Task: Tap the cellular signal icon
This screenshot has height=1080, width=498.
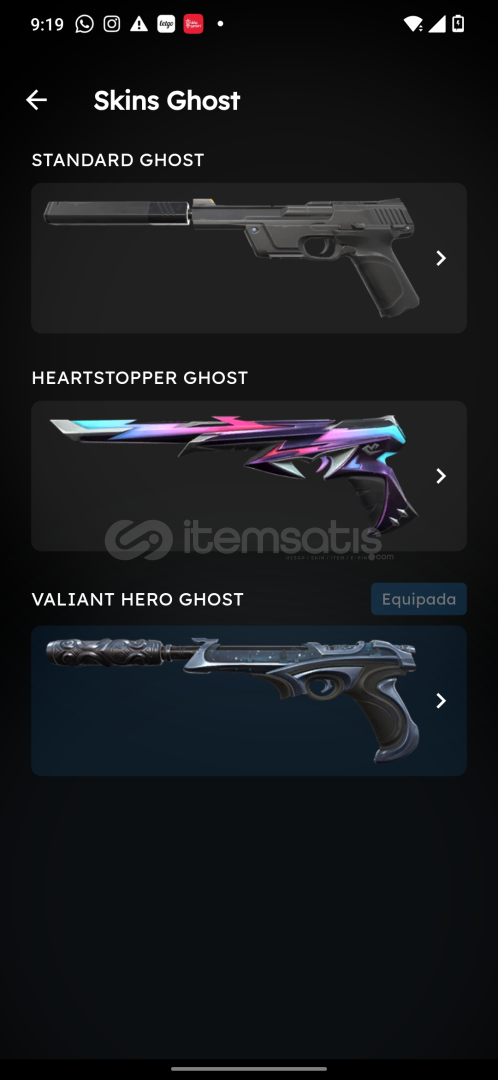Action: point(436,24)
